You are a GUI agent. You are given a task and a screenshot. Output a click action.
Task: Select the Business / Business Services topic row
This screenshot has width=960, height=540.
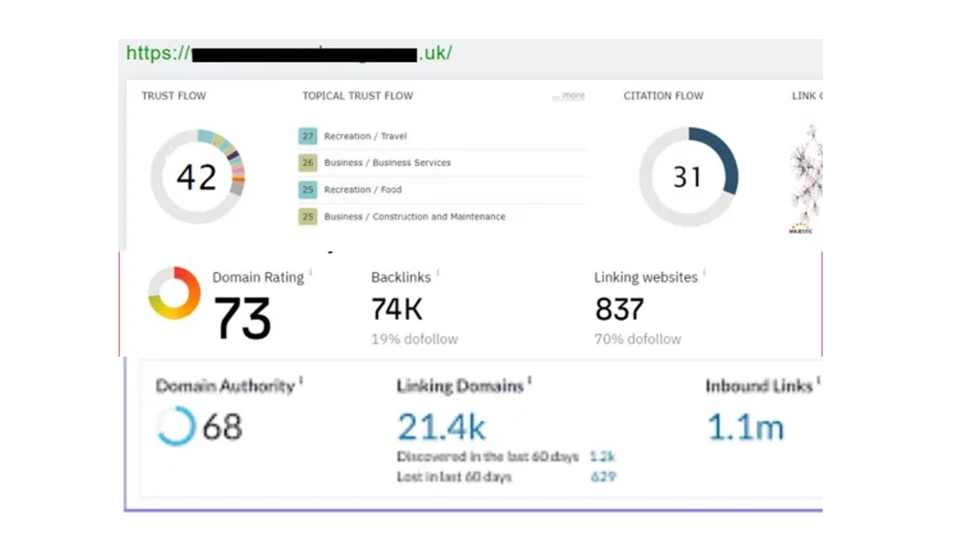tap(442, 163)
